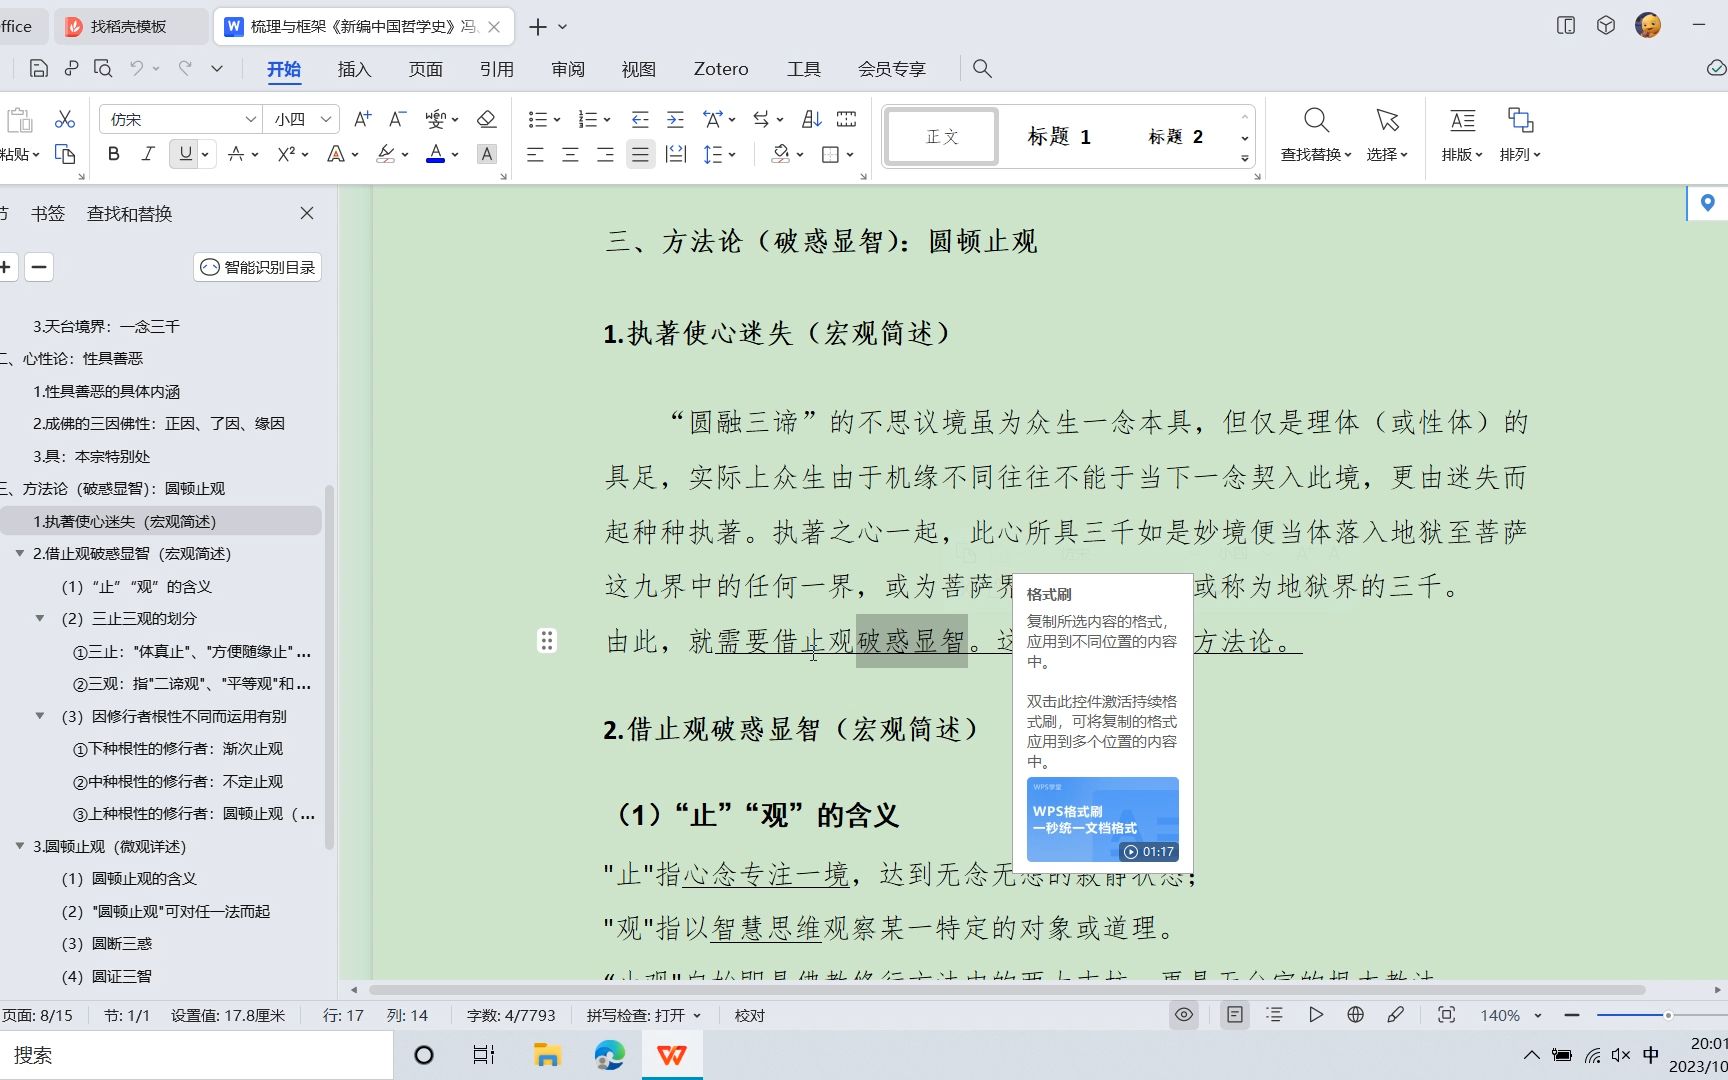
Task: Switch to the 审阅 tab
Action: 567,69
